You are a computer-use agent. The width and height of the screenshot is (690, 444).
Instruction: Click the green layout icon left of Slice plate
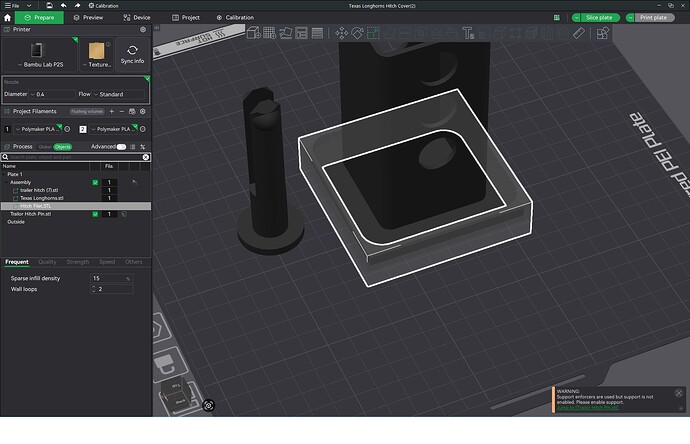tap(557, 18)
